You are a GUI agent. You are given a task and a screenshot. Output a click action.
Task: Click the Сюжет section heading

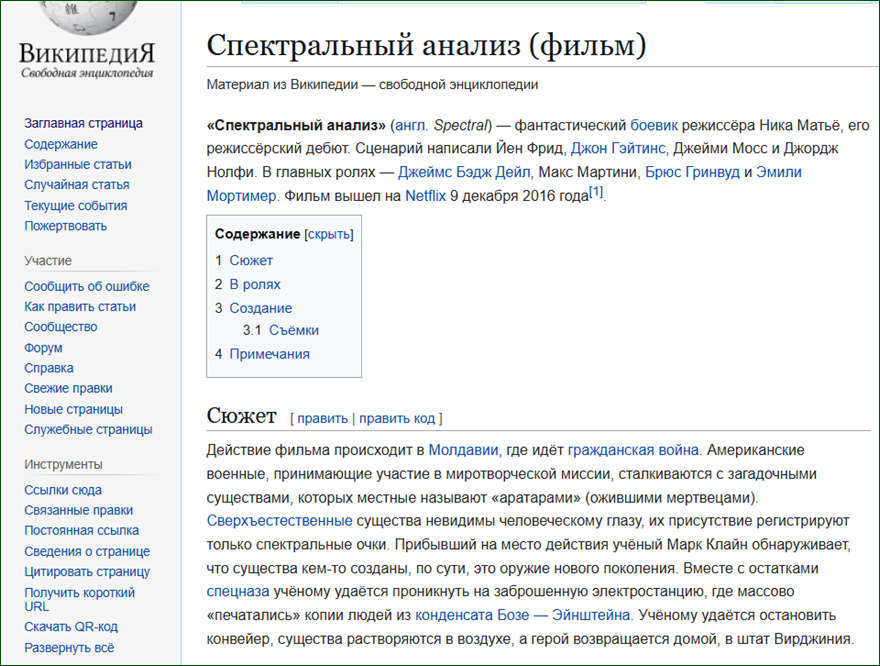click(241, 416)
